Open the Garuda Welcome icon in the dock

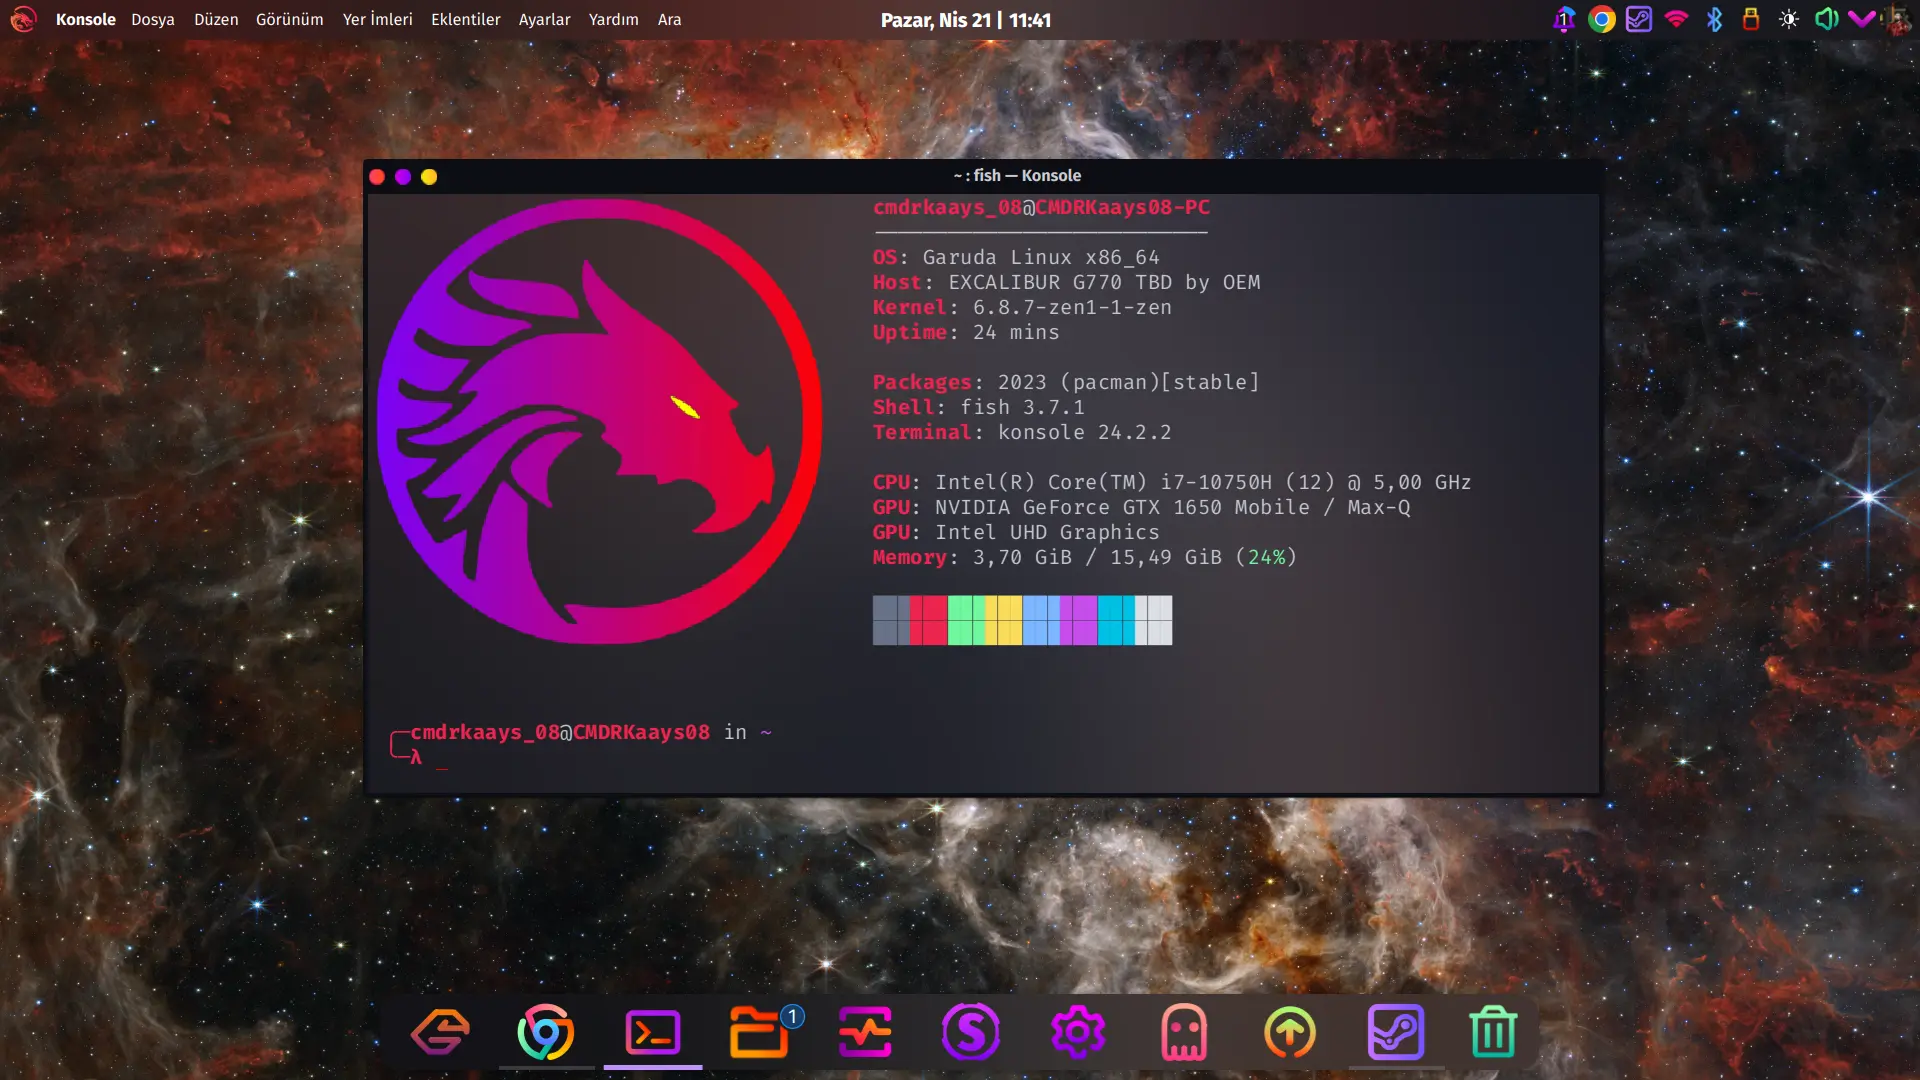440,1032
